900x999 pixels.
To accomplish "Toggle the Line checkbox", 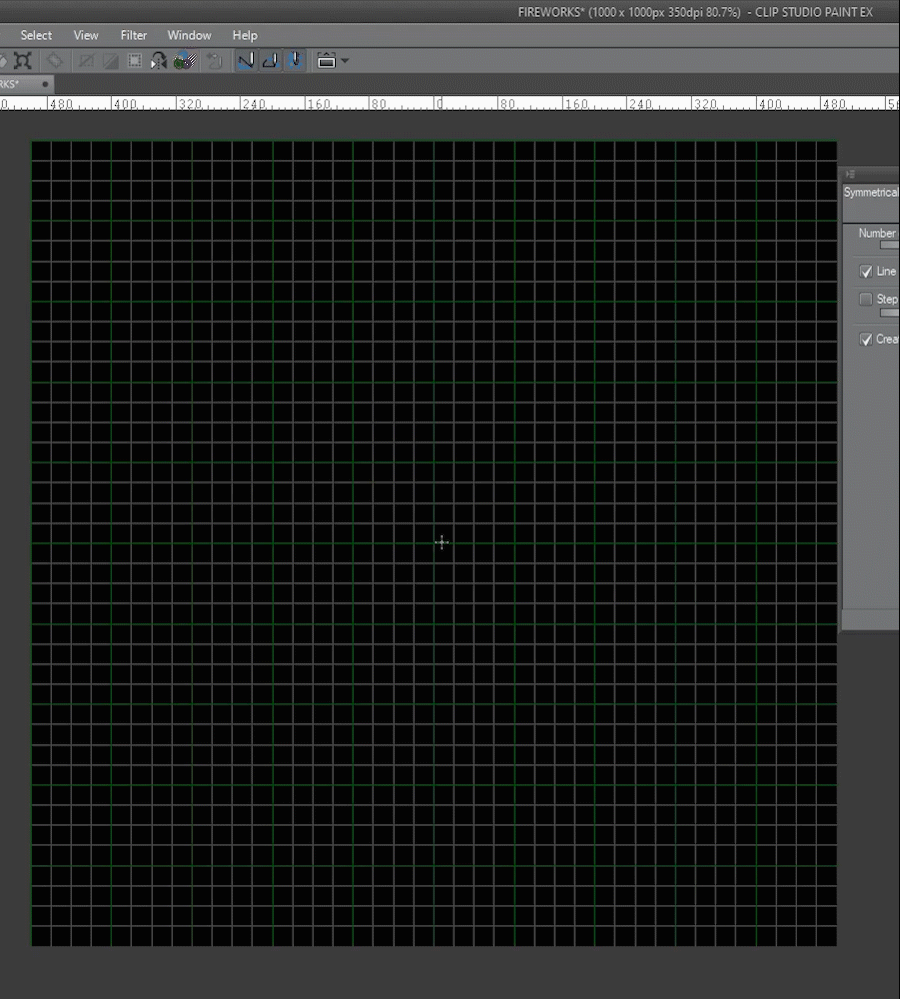I will coord(866,271).
